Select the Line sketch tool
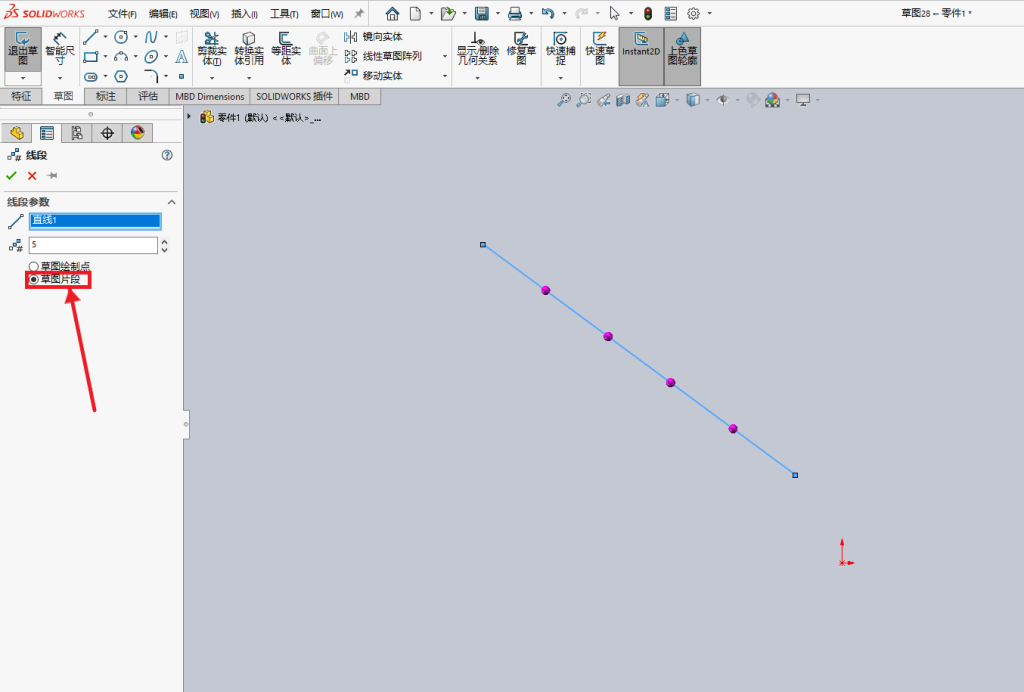Image resolution: width=1024 pixels, height=692 pixels. [91, 37]
